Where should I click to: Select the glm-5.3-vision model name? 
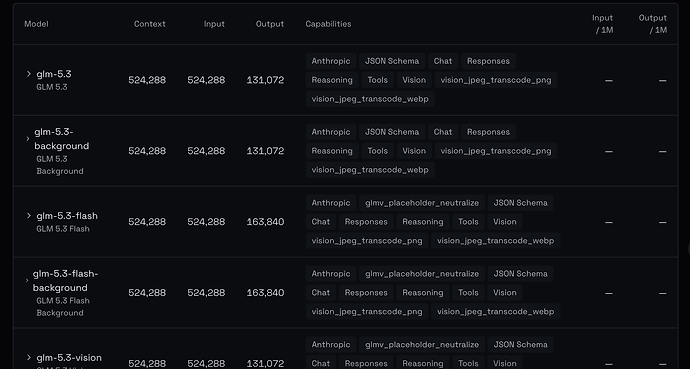69,358
